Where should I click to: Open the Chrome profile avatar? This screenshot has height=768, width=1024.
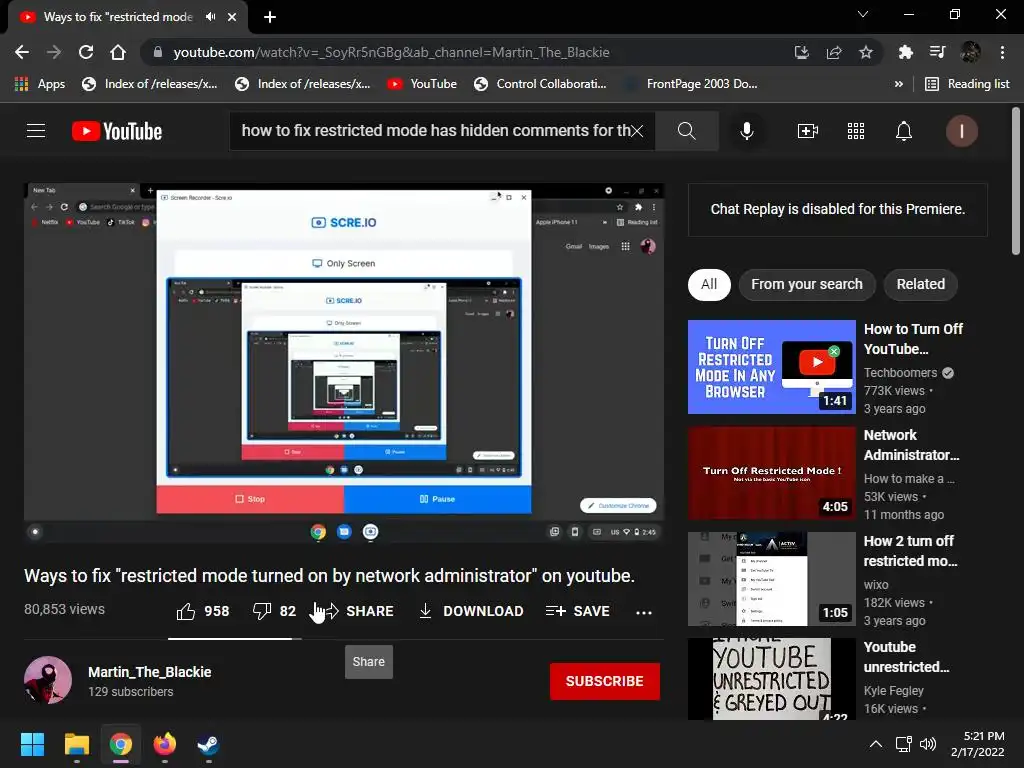click(x=970, y=52)
